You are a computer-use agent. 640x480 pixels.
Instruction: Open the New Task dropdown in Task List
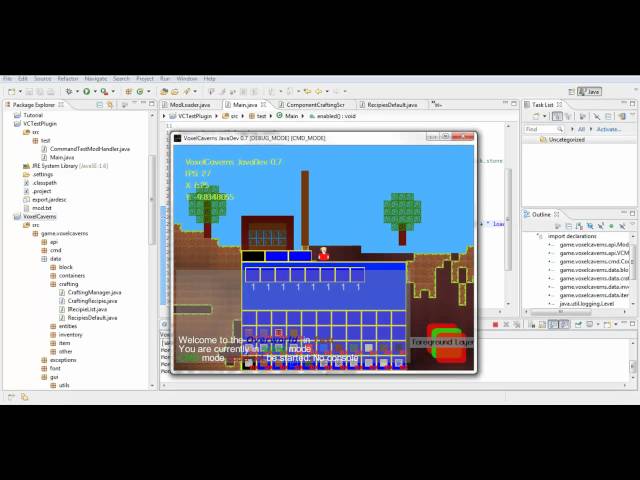[x=544, y=117]
